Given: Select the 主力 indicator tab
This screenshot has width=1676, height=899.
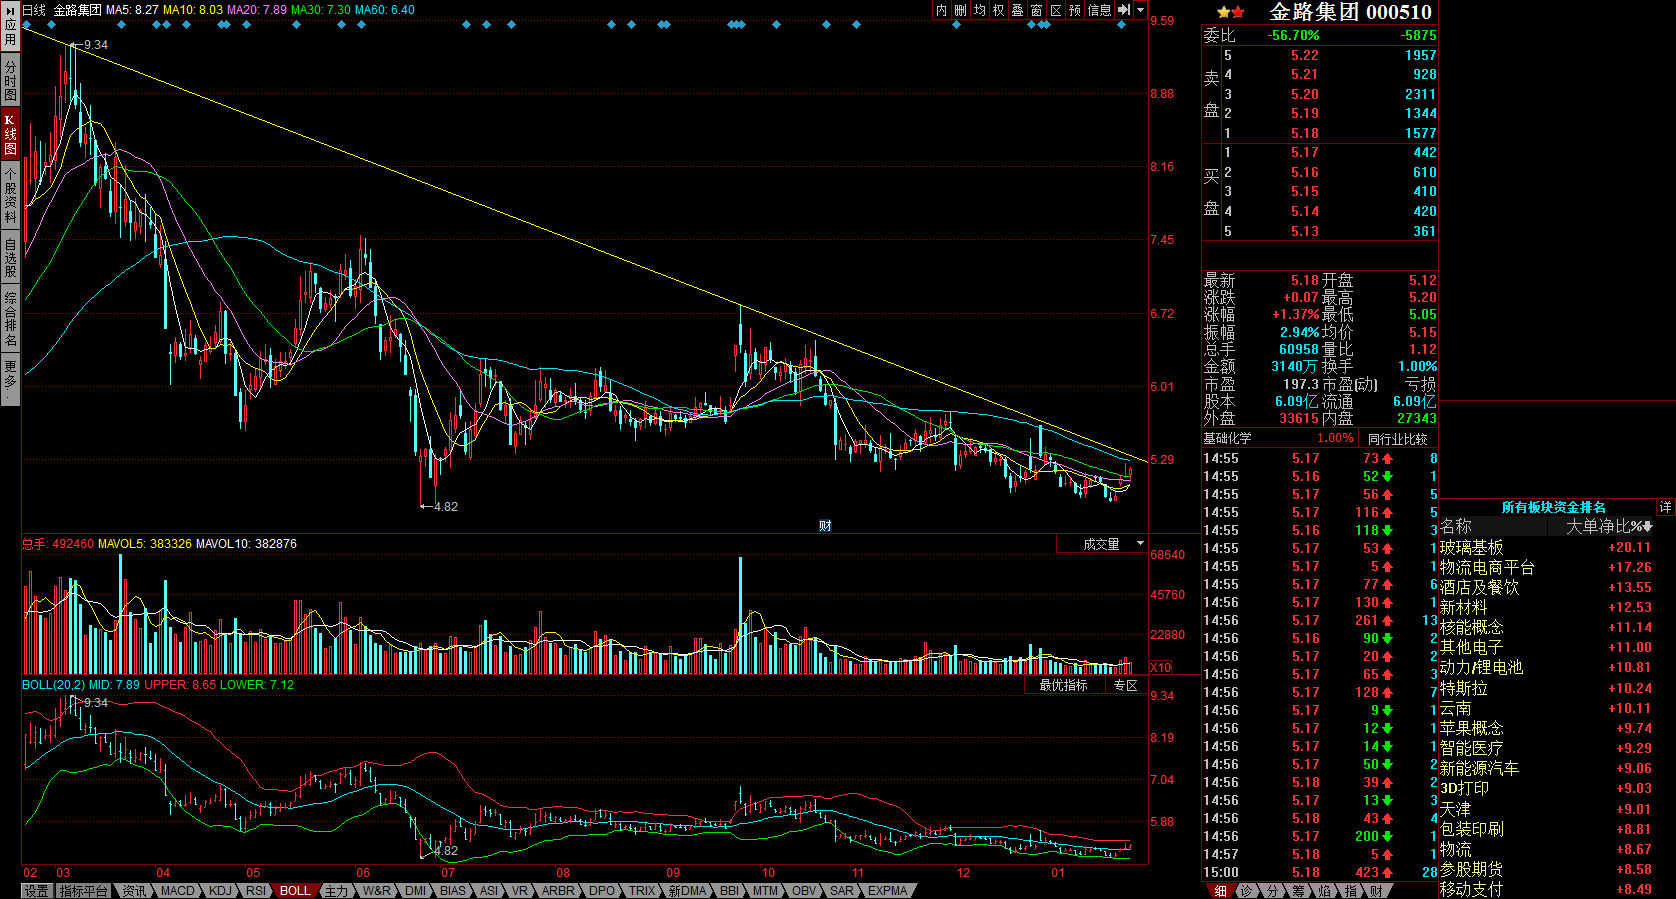Looking at the screenshot, I should (x=336, y=891).
